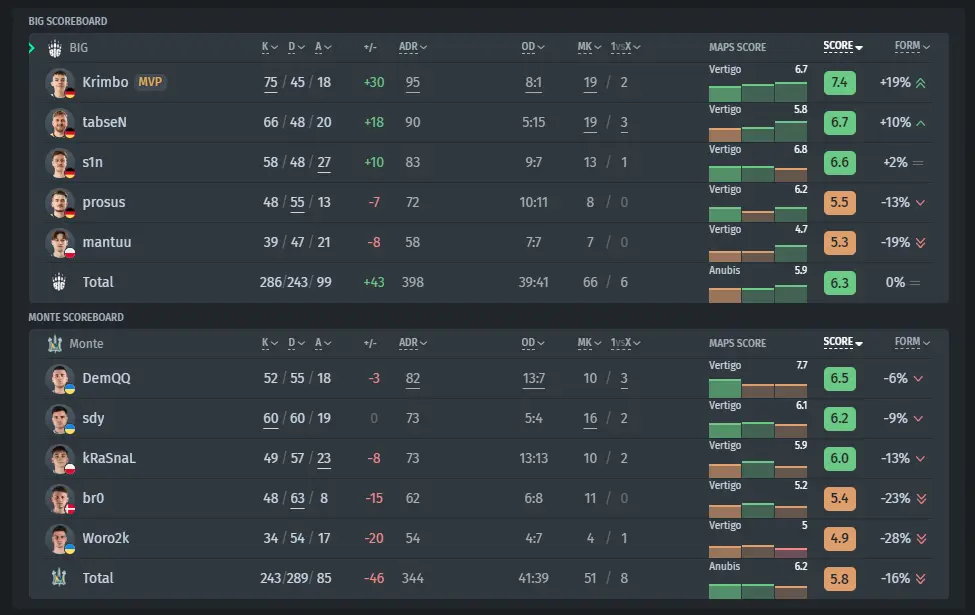975x615 pixels.
Task: Open mantuu's player avatar
Action: point(60,243)
